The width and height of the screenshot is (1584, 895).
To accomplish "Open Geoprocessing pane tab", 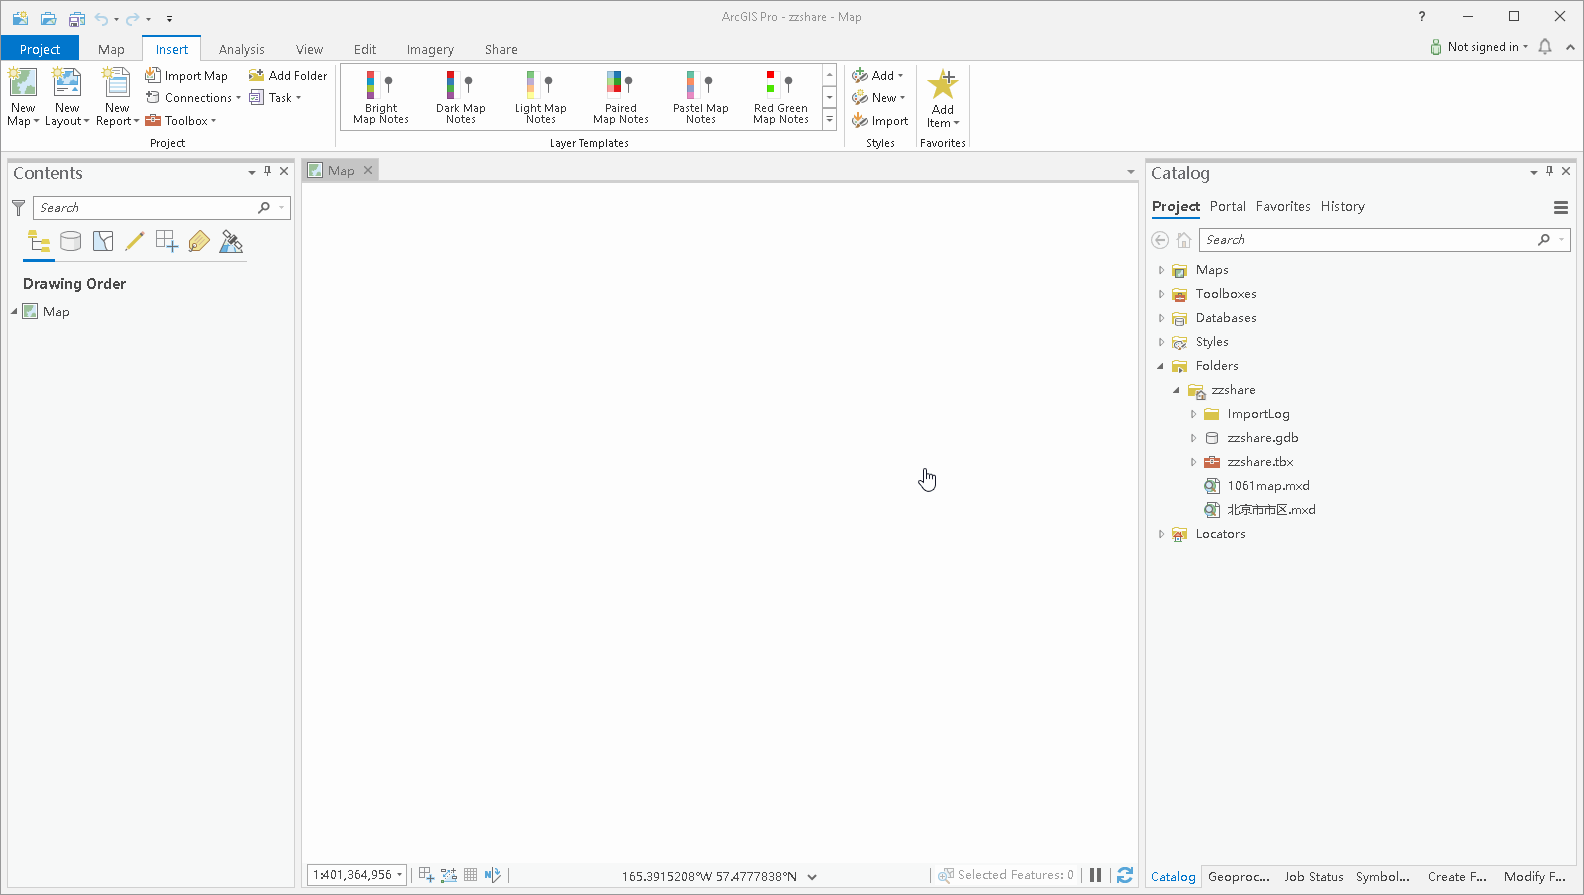I will (1239, 877).
